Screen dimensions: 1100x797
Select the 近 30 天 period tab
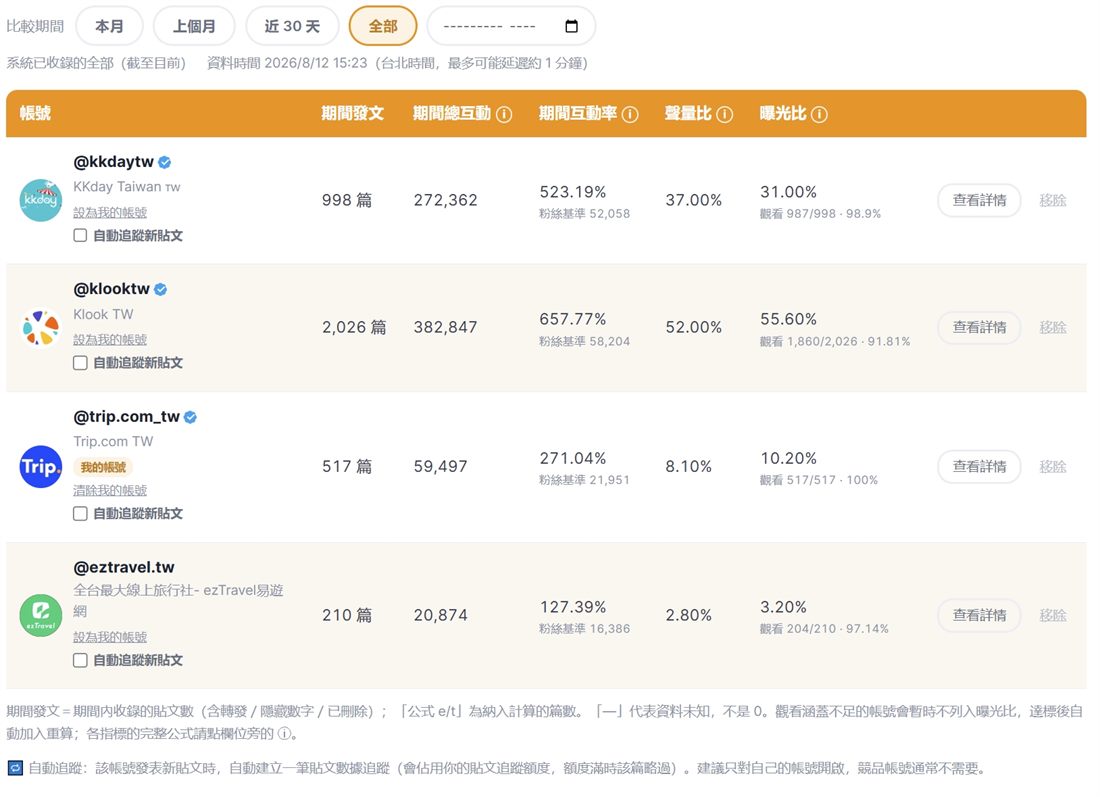click(x=292, y=26)
